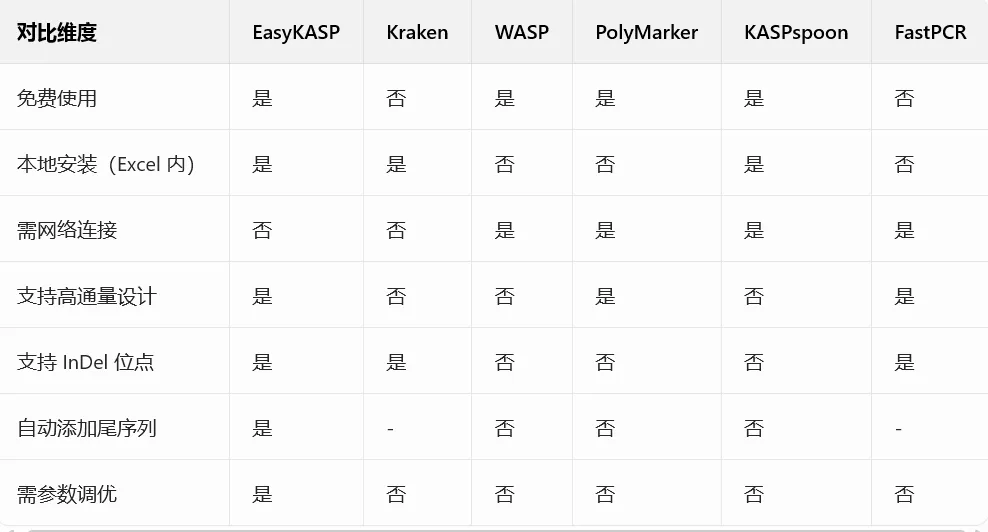Click EasyKASP's 是 cell in 需参数调优 row

pyautogui.click(x=262, y=494)
